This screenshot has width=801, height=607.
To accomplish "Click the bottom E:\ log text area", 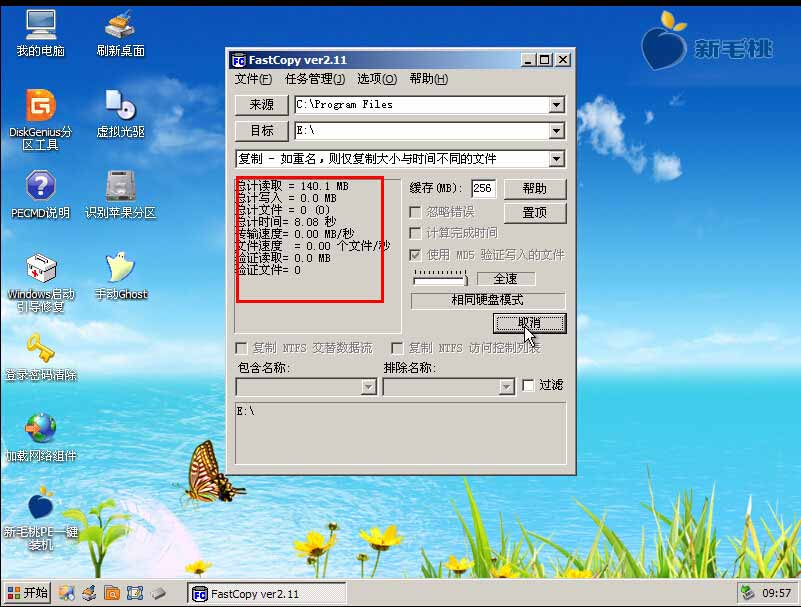I will pos(400,433).
